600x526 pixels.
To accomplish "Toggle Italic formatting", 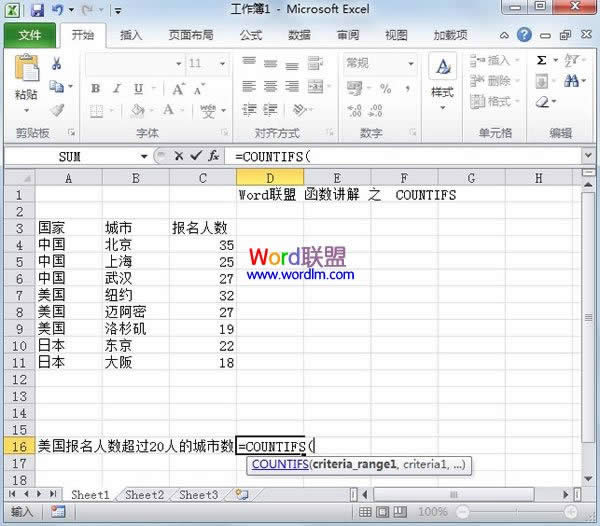I will (116, 88).
